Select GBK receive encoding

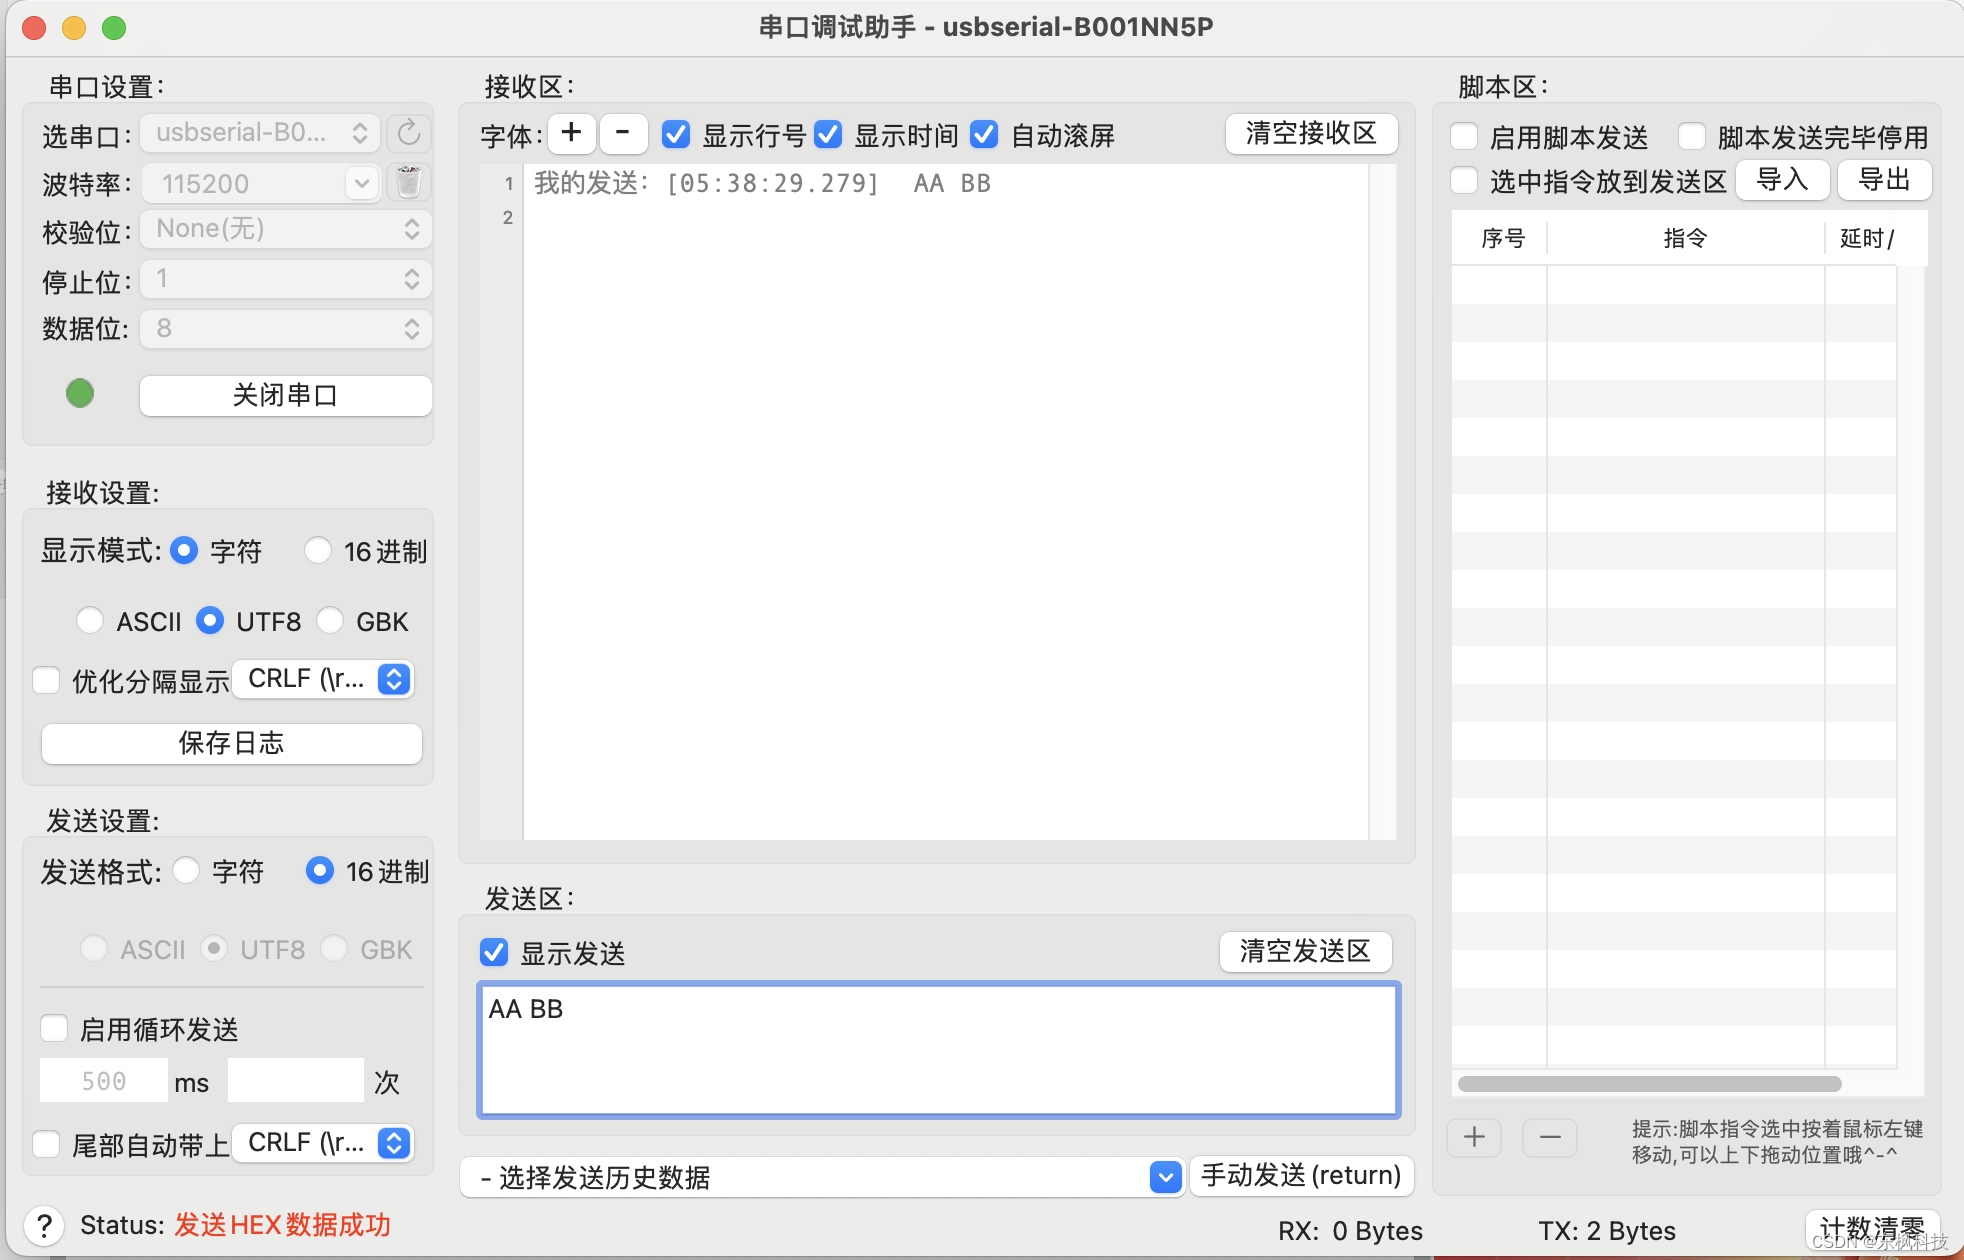pos(331,621)
